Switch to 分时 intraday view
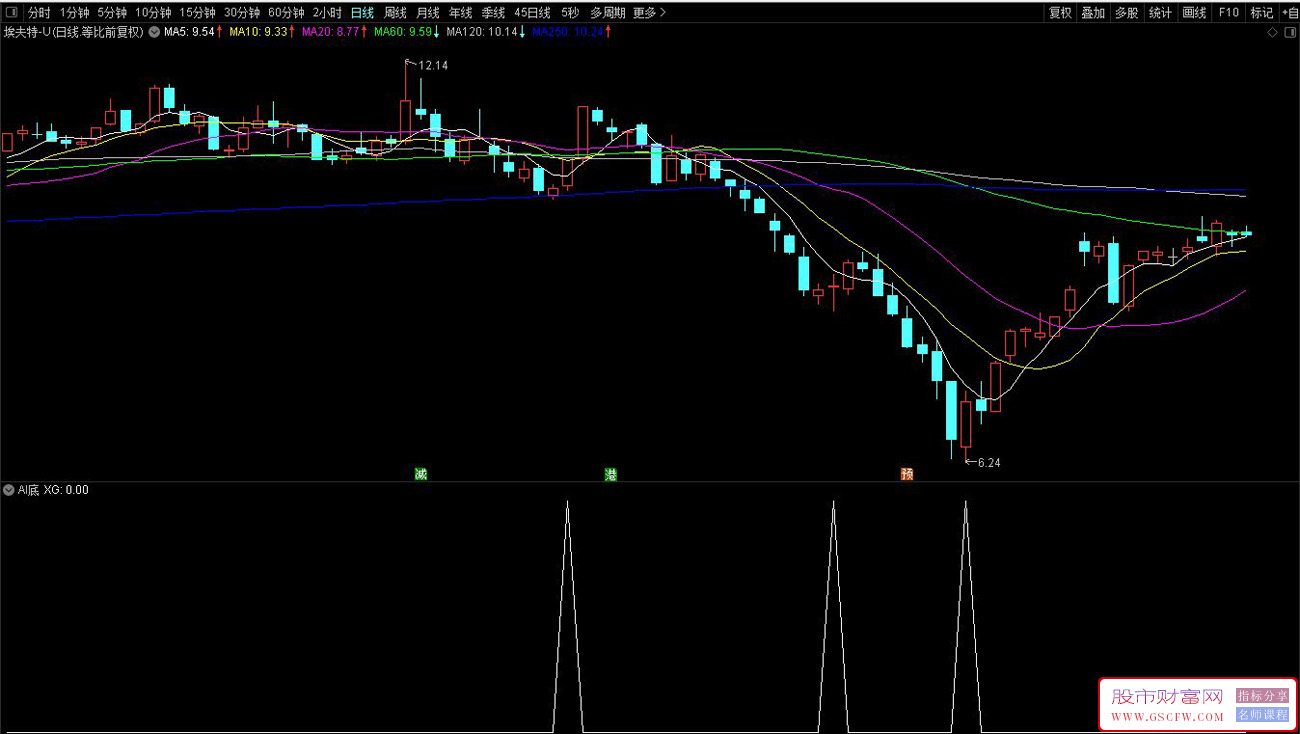1300x734 pixels. click(x=38, y=13)
